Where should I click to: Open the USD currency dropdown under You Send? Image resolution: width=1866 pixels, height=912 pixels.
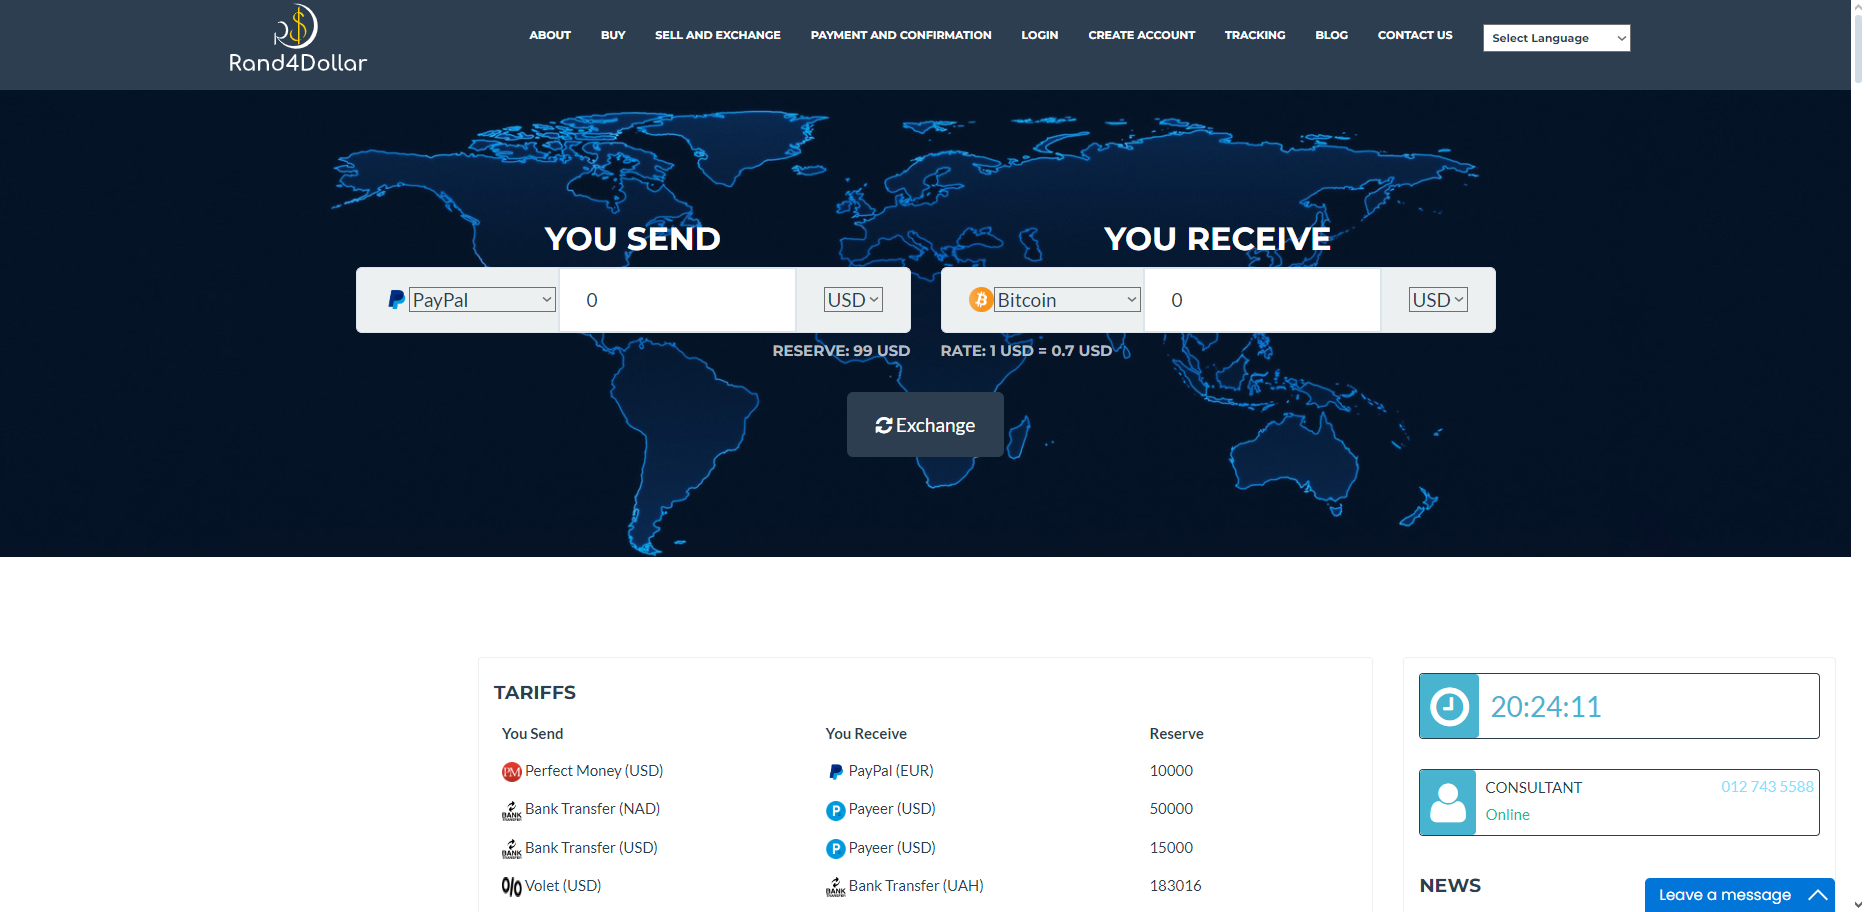(x=853, y=300)
